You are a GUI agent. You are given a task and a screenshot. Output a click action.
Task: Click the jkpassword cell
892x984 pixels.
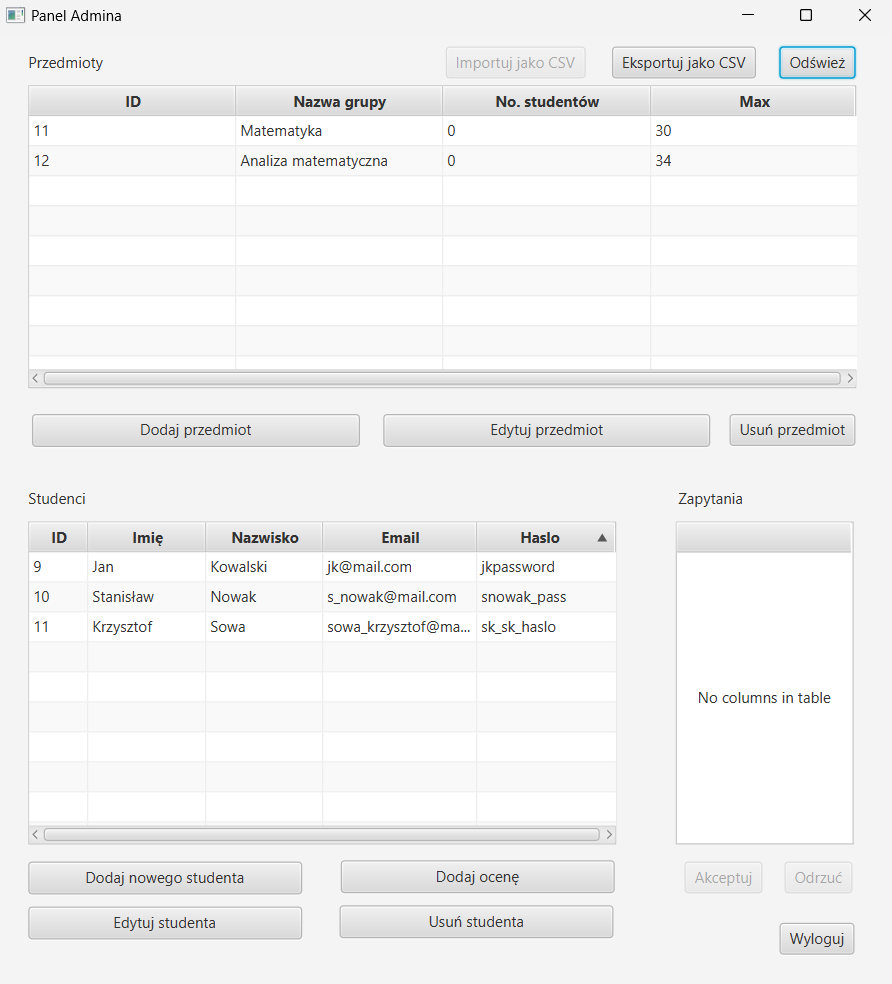pos(546,567)
